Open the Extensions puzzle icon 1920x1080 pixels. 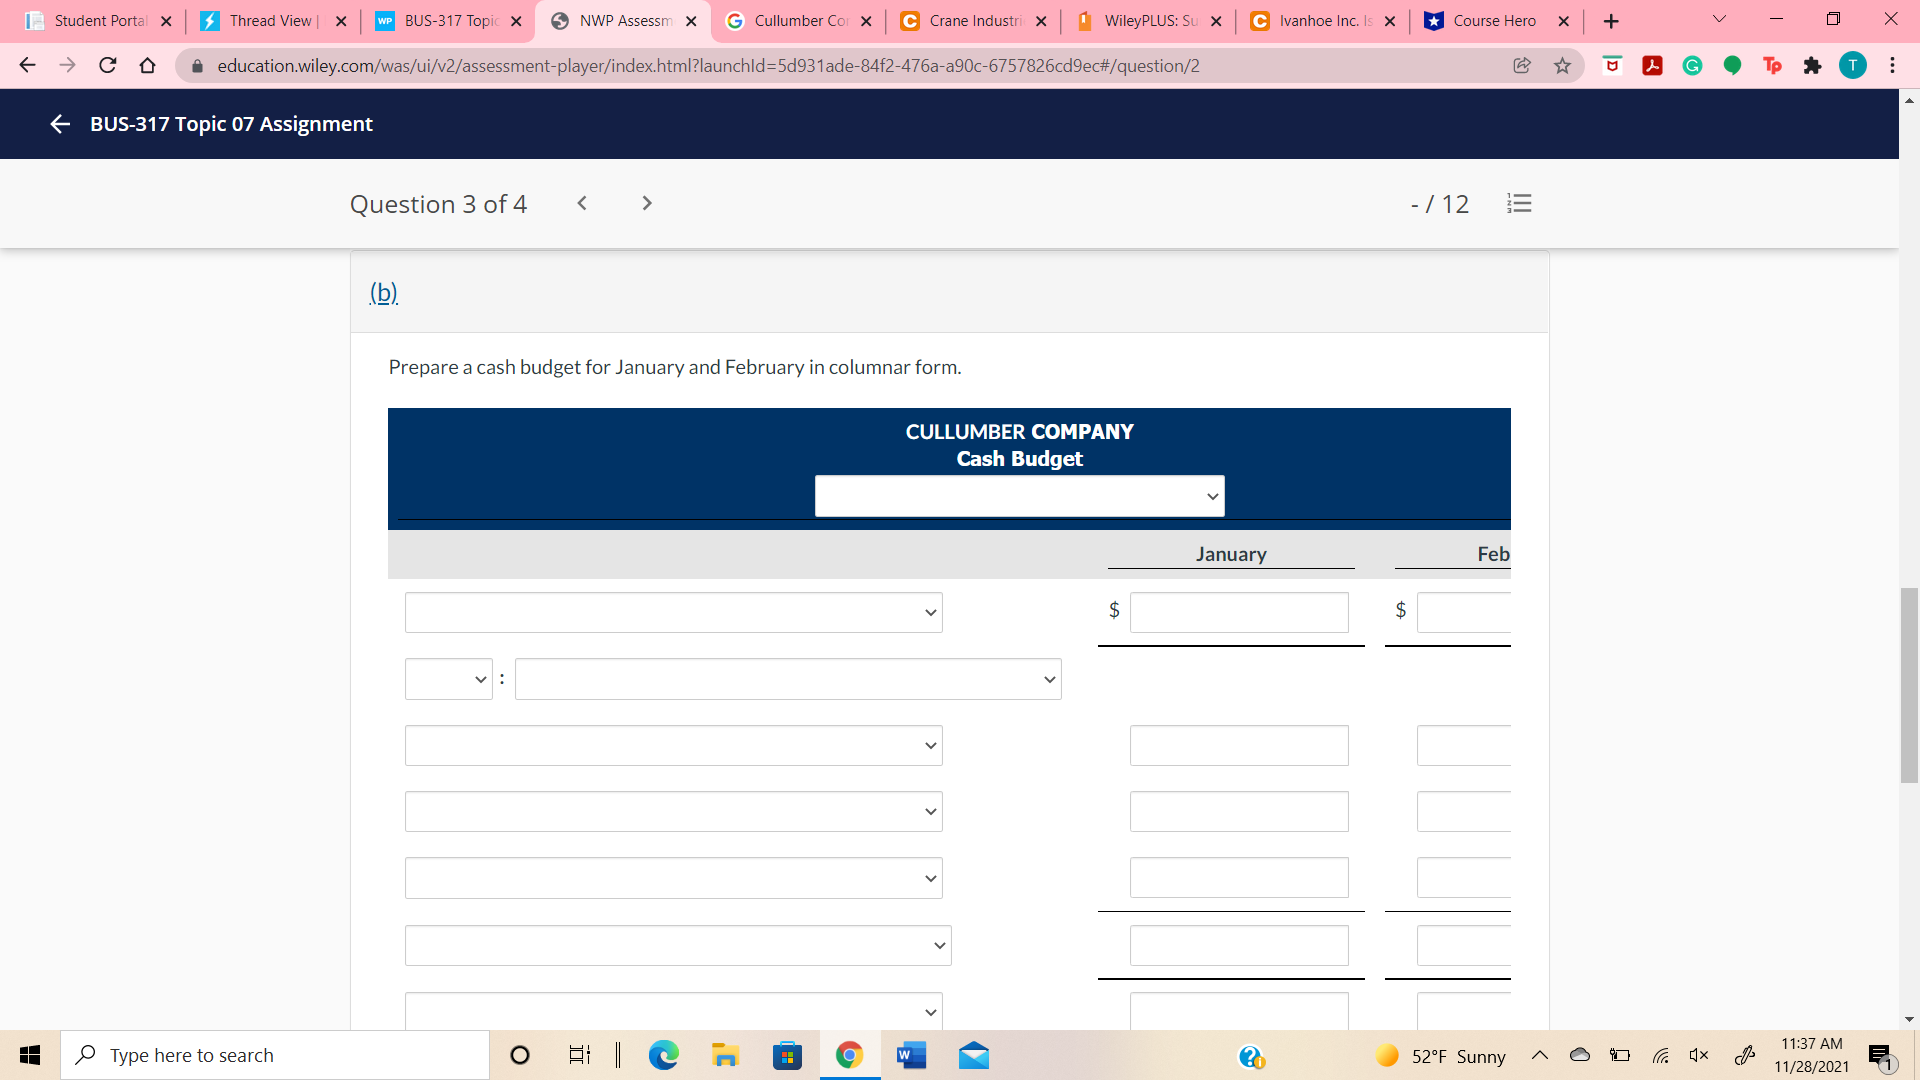(x=1812, y=66)
